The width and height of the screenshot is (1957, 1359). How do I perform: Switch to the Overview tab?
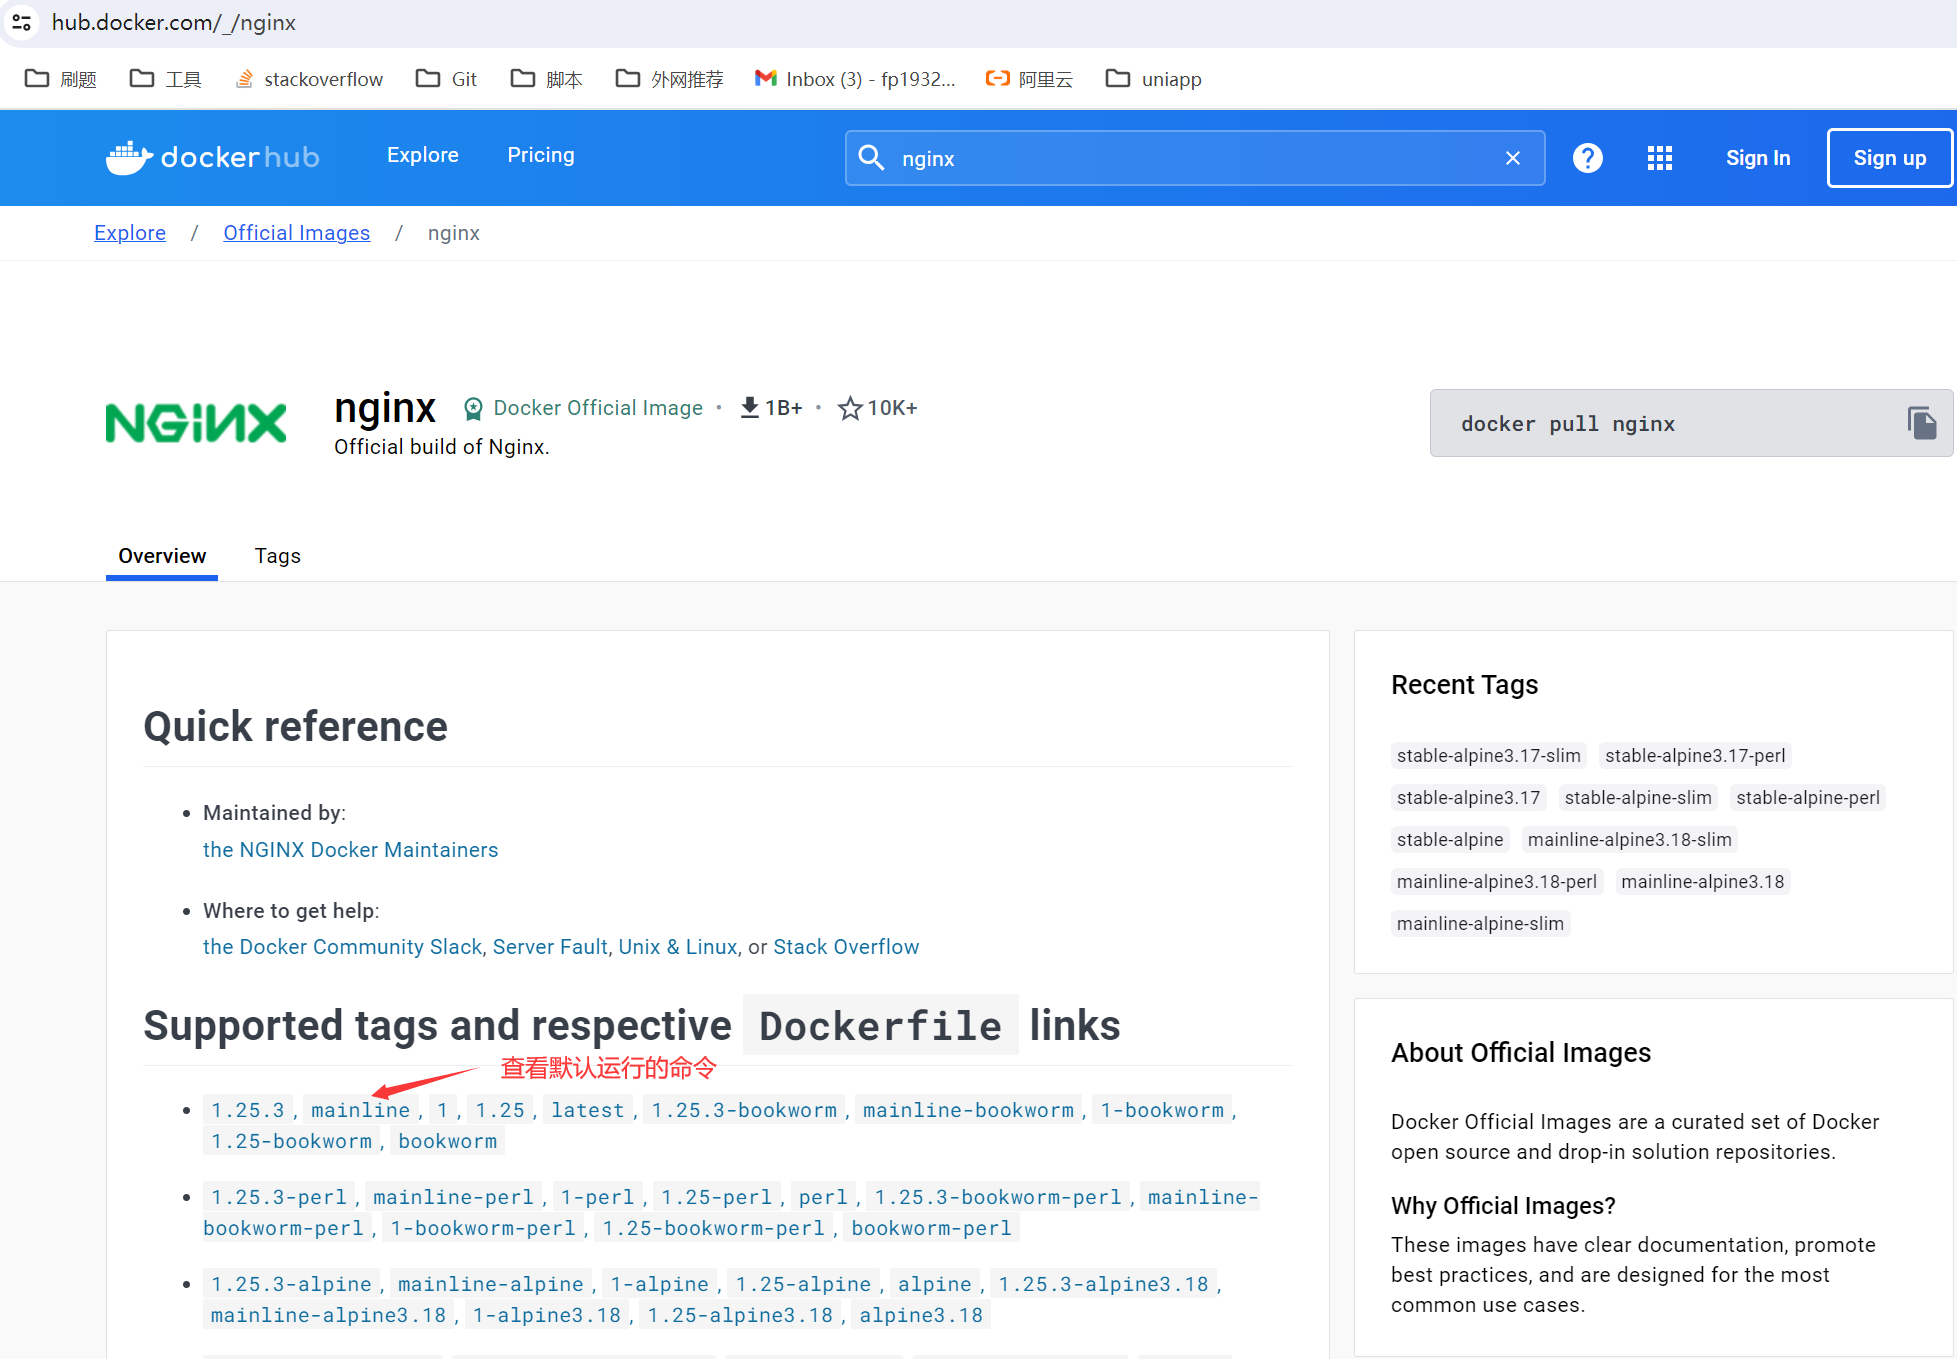pos(162,556)
